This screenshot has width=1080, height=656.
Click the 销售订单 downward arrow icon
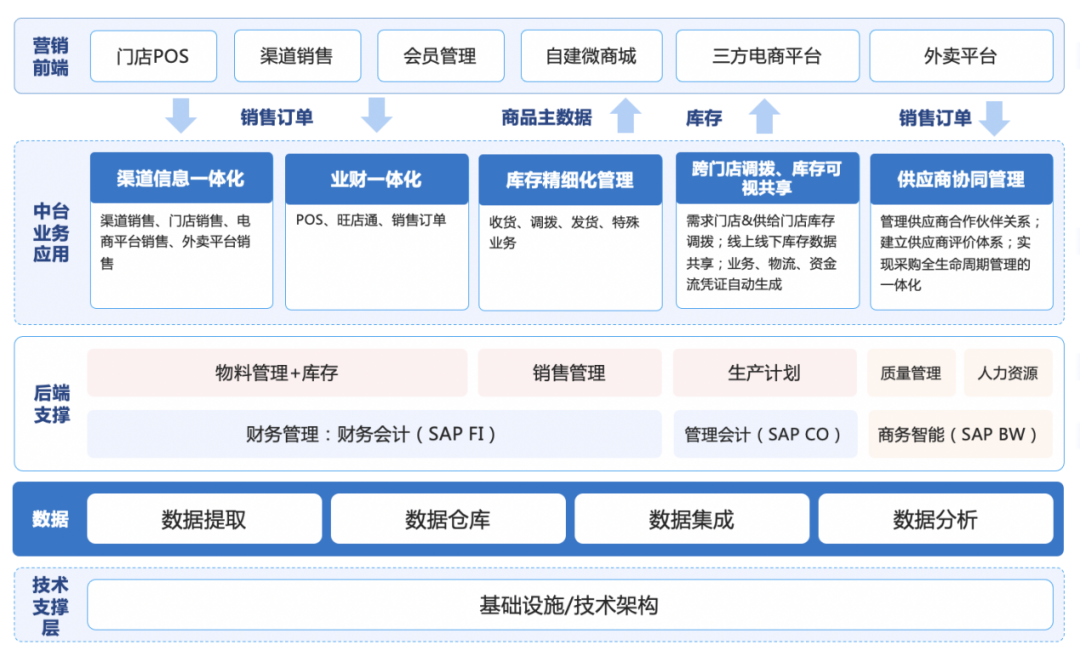click(181, 114)
